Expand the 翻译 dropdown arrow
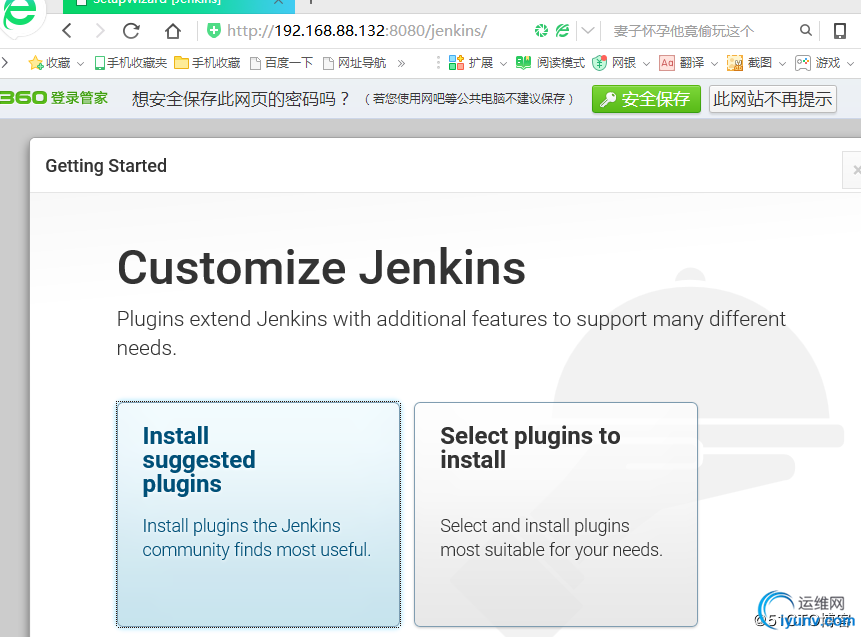 coord(714,64)
